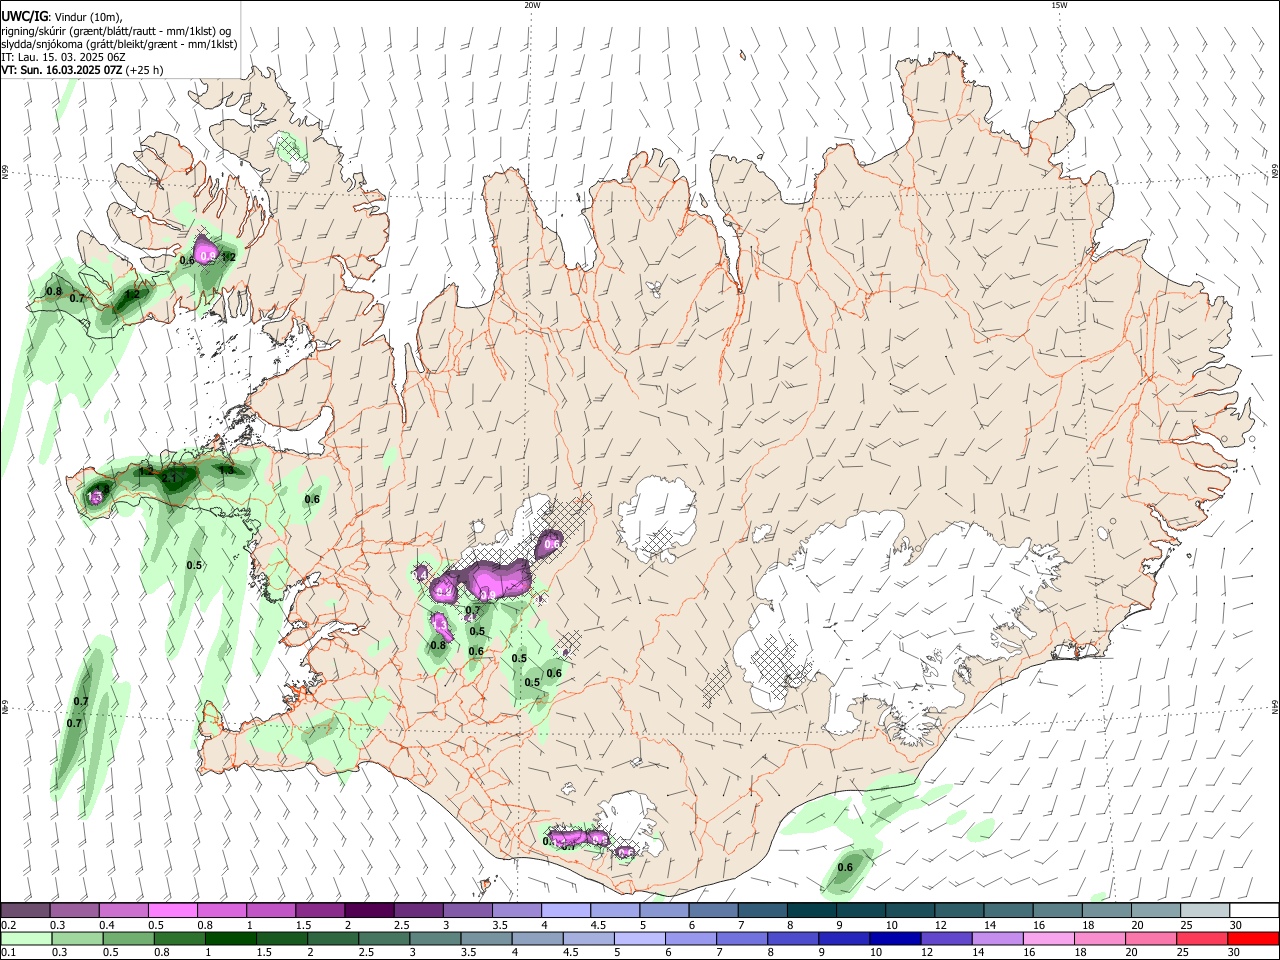Select the rain swatch between 2 and 2.5
1280x960 pixels.
(332, 938)
